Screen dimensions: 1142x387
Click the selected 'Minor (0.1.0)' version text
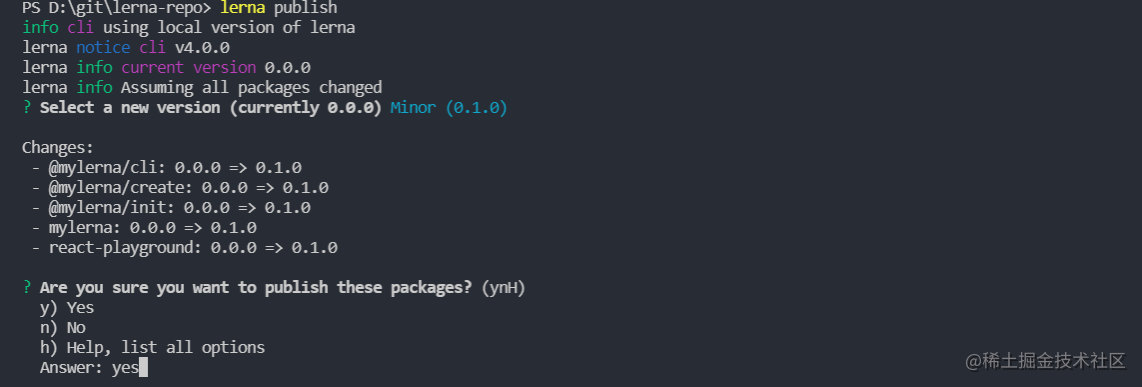click(449, 108)
